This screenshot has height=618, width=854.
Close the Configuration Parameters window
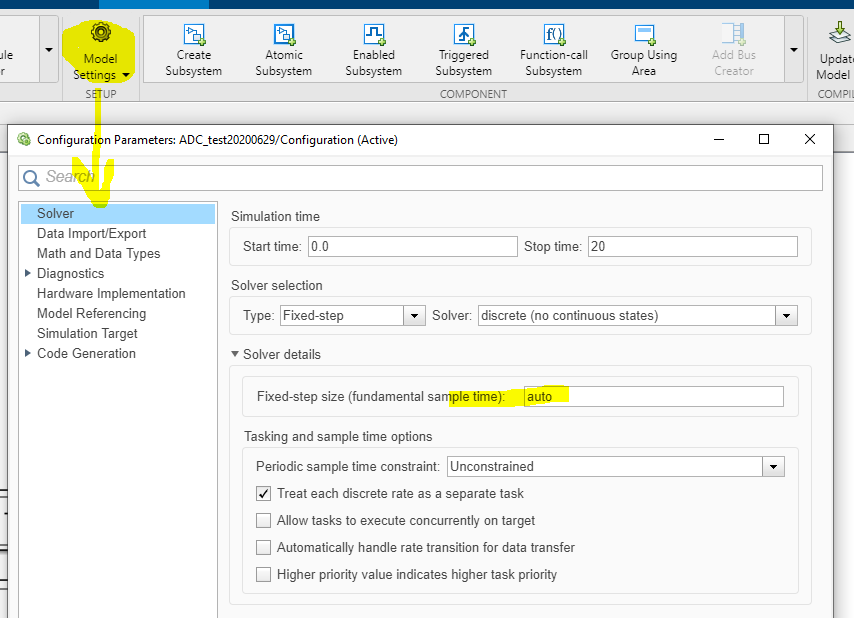point(810,139)
